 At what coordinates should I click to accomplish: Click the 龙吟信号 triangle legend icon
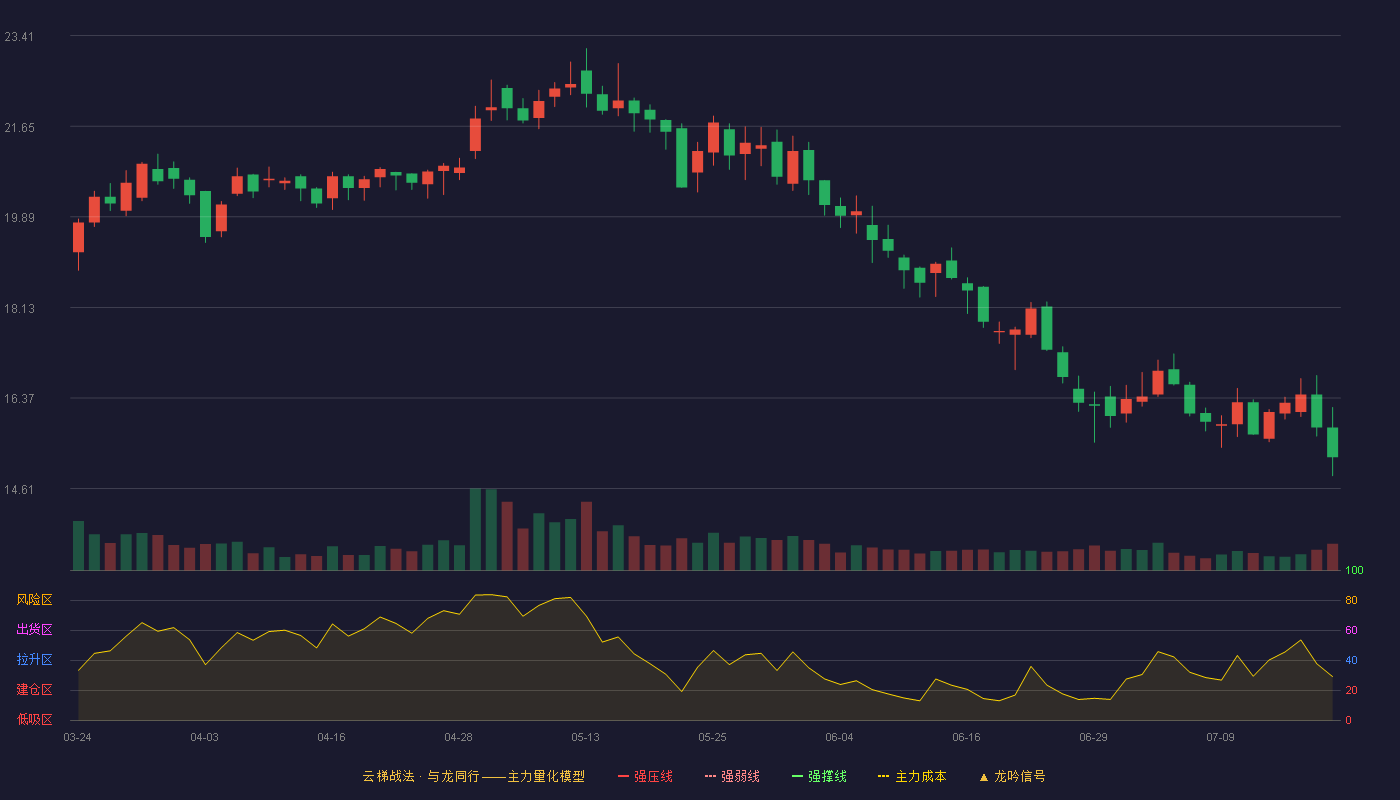(x=984, y=777)
